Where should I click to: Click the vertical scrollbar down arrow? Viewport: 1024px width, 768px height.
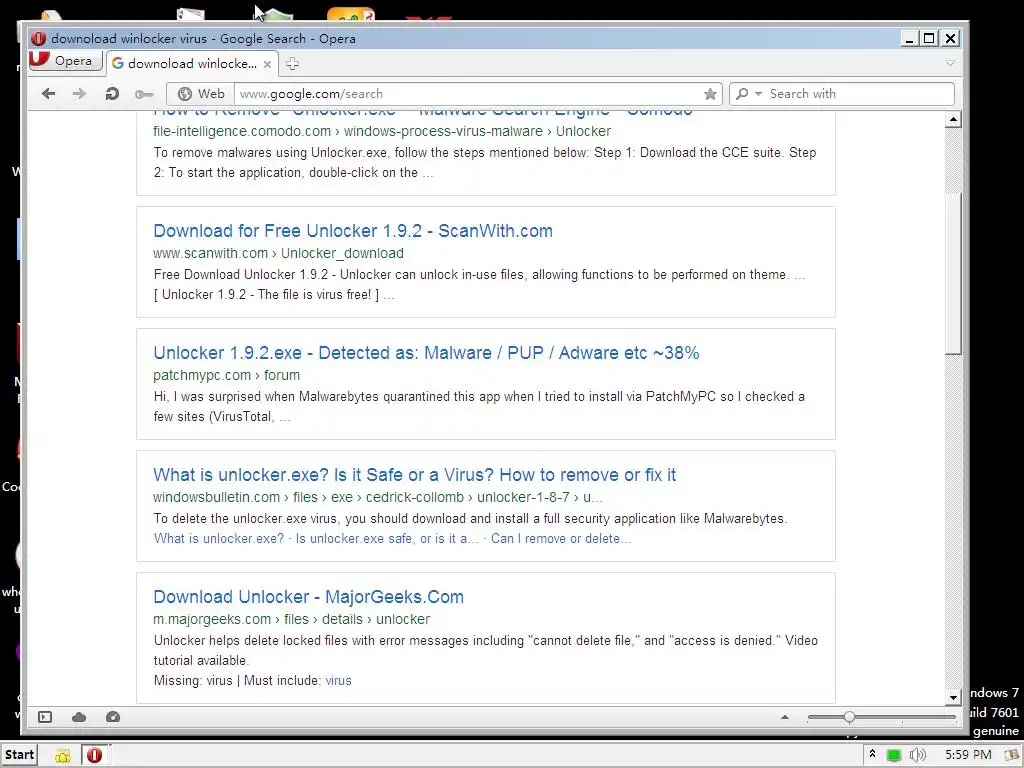(x=953, y=697)
